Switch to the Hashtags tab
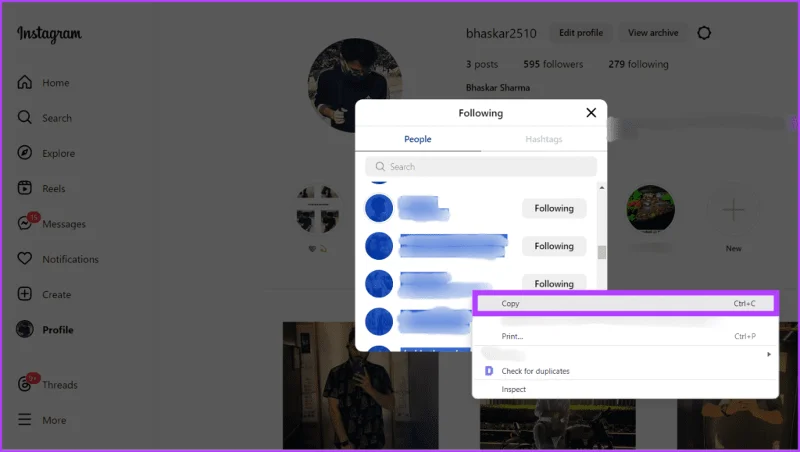 pos(544,139)
